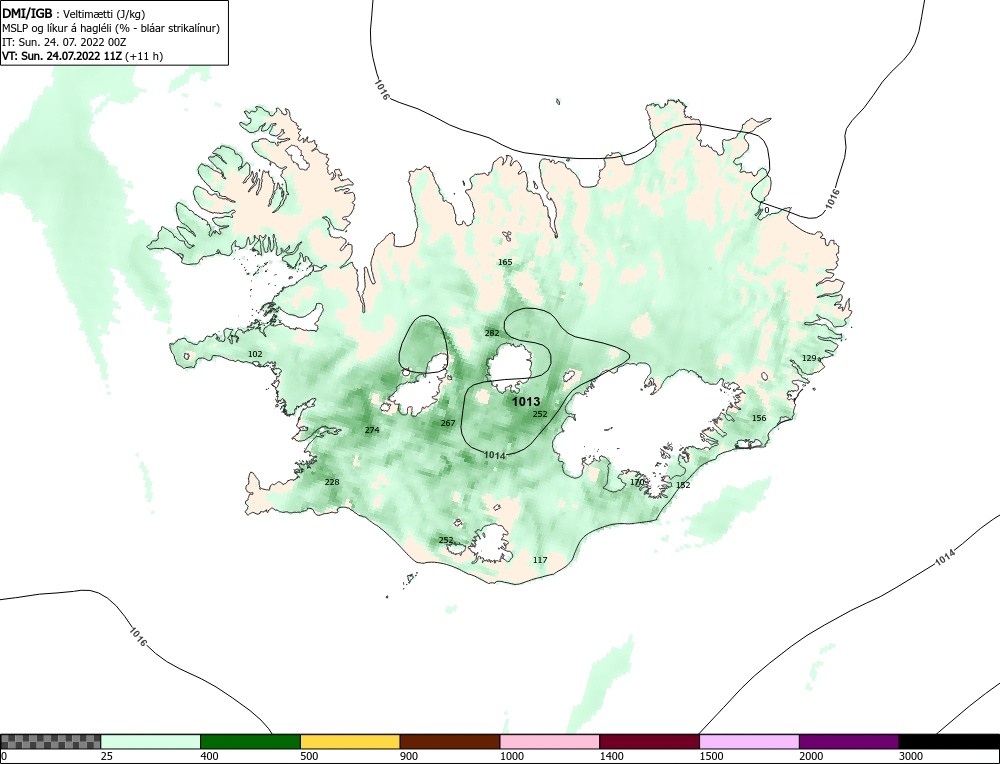Image resolution: width=1000 pixels, height=764 pixels.
Task: Click the yellow 500–900 legend swatch
Action: 350,742
